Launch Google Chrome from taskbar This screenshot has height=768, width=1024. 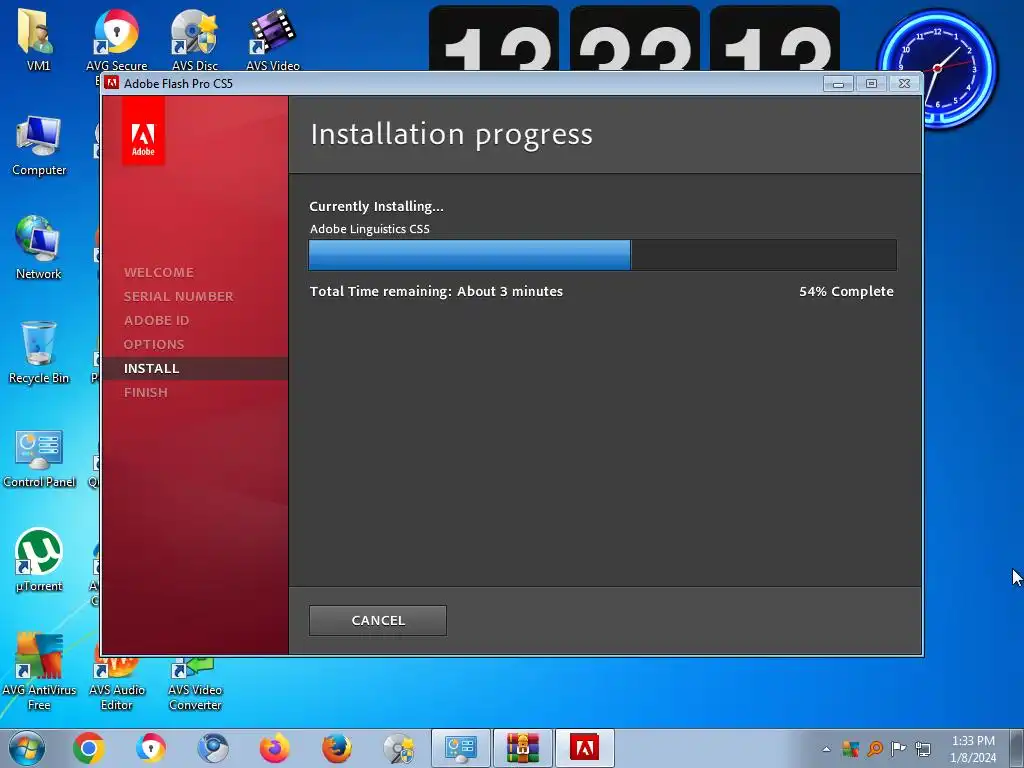(x=89, y=748)
